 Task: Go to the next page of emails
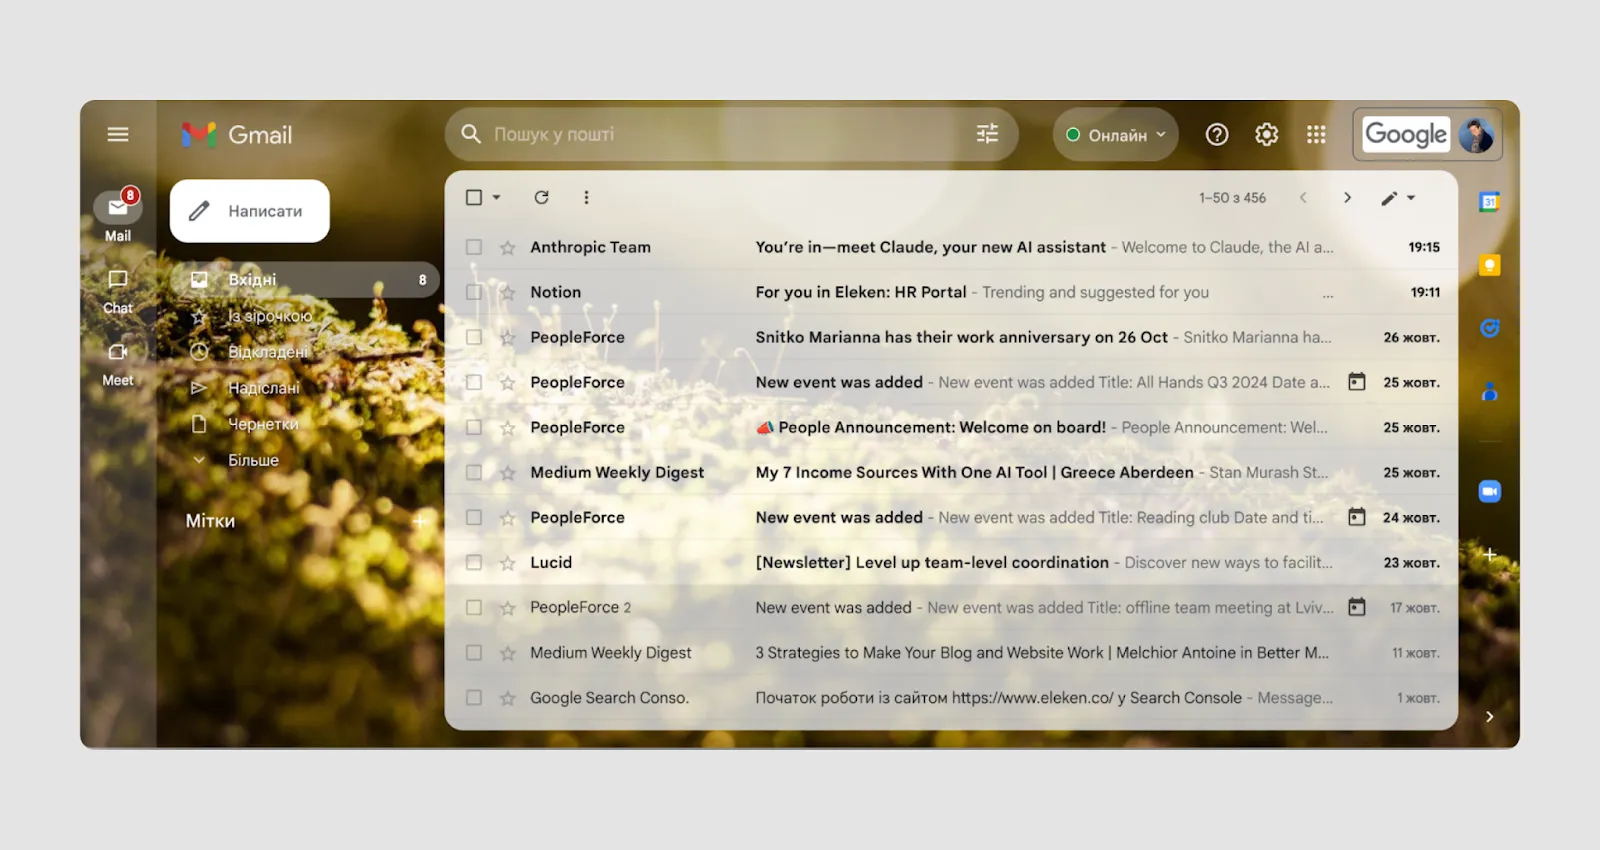coord(1347,197)
